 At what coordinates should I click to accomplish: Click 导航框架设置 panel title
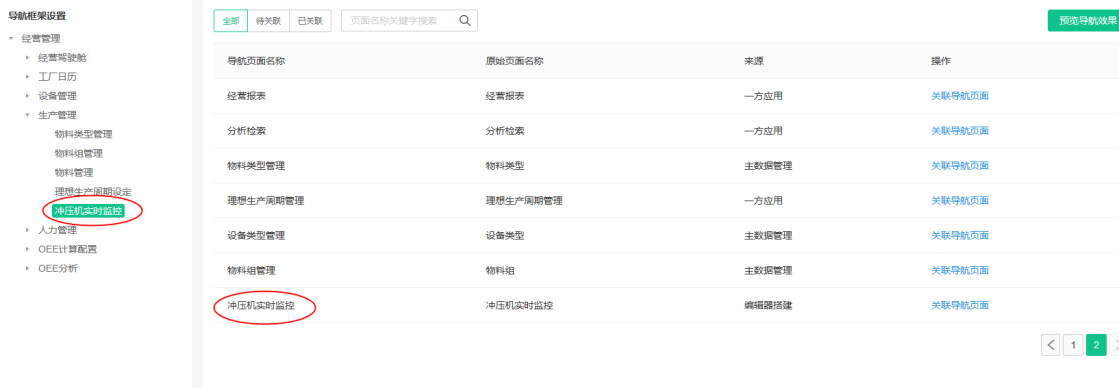(37, 15)
